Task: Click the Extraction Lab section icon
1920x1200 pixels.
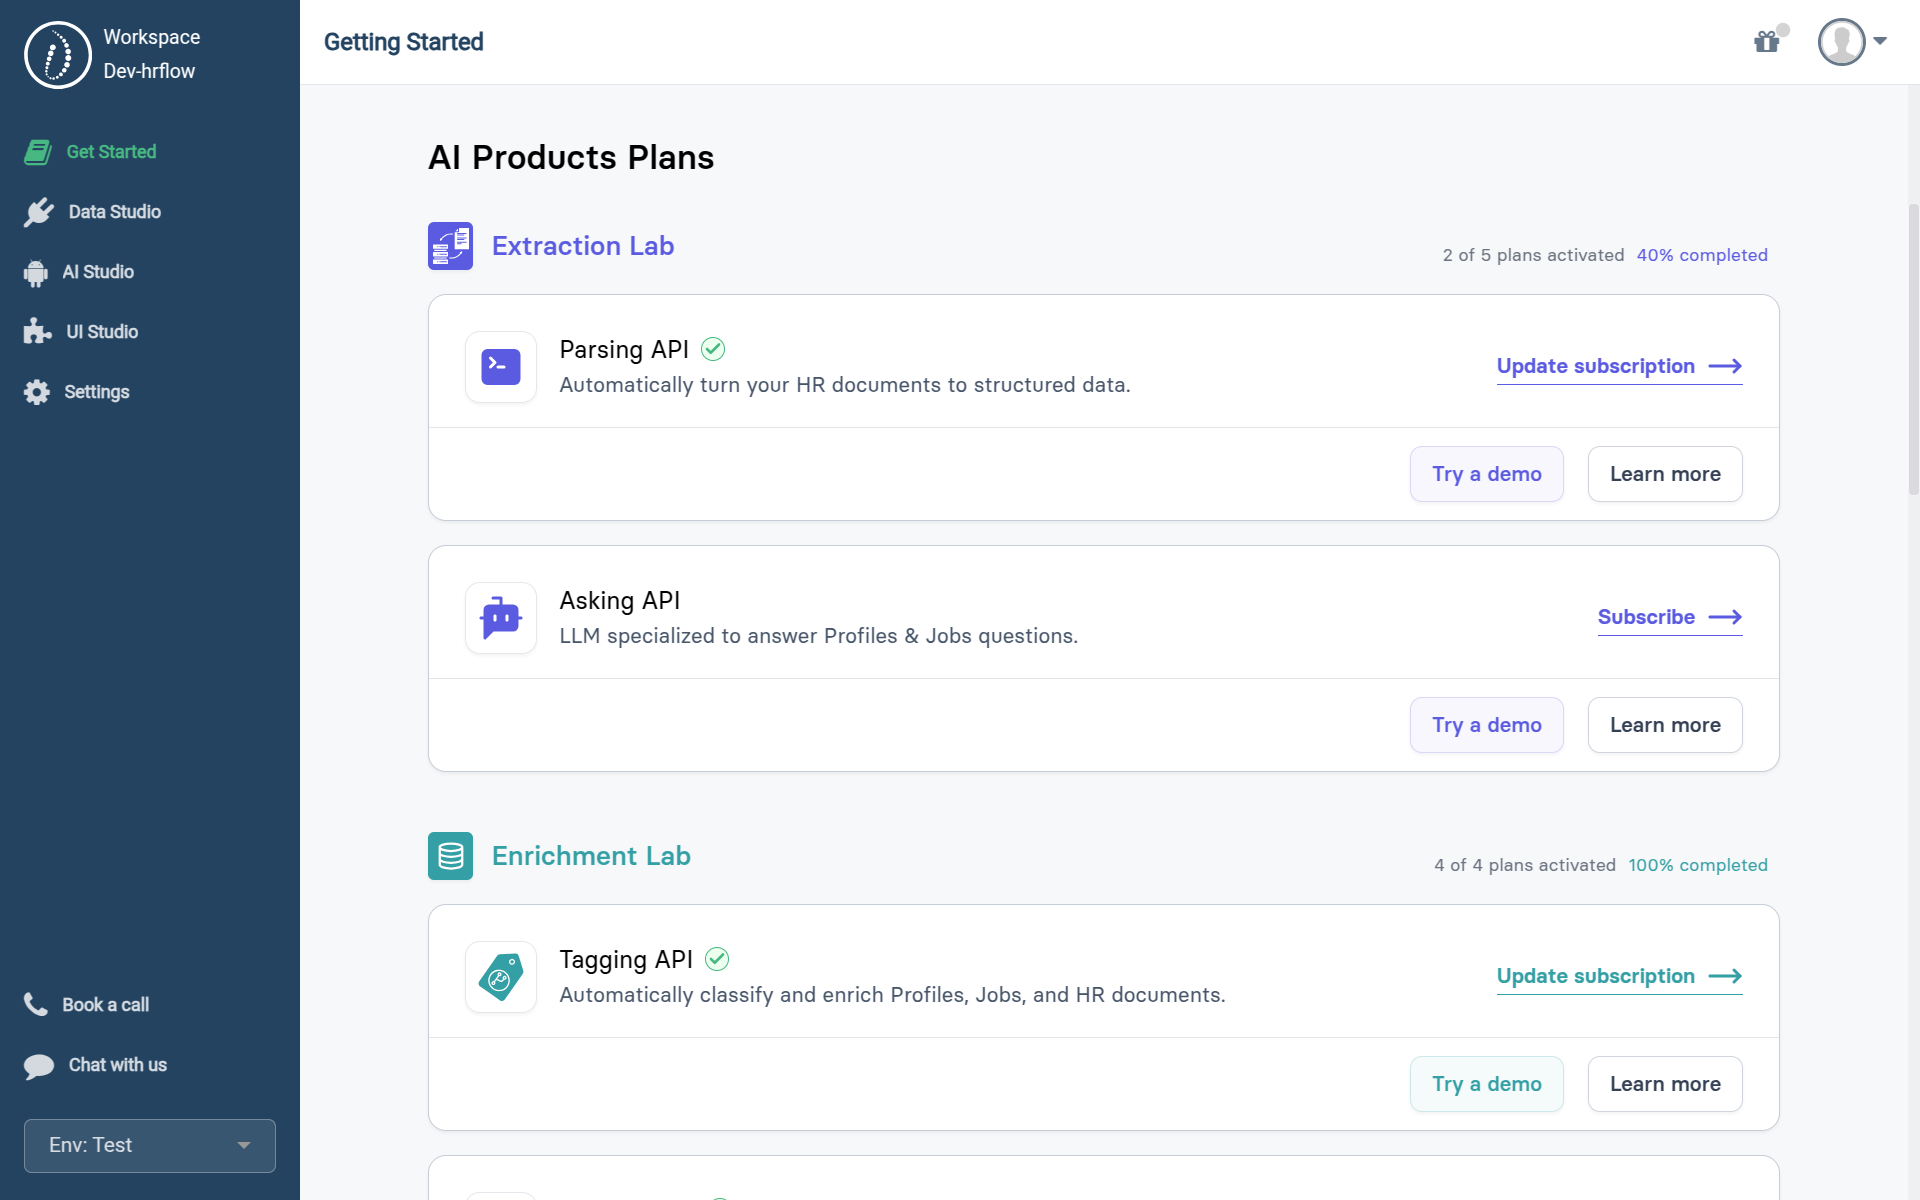Action: click(450, 246)
